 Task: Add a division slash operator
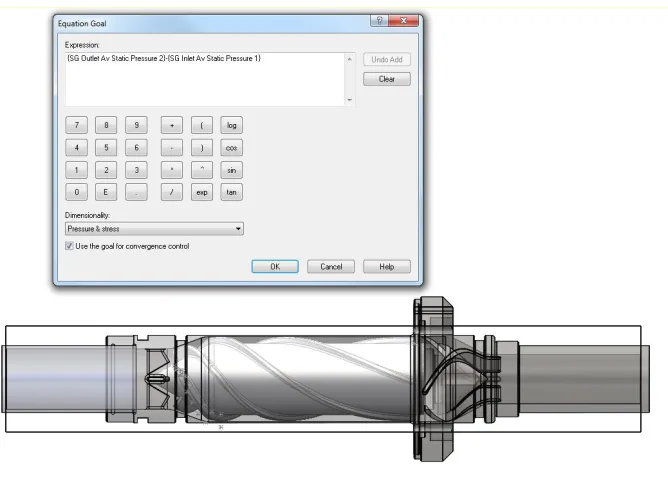click(172, 192)
